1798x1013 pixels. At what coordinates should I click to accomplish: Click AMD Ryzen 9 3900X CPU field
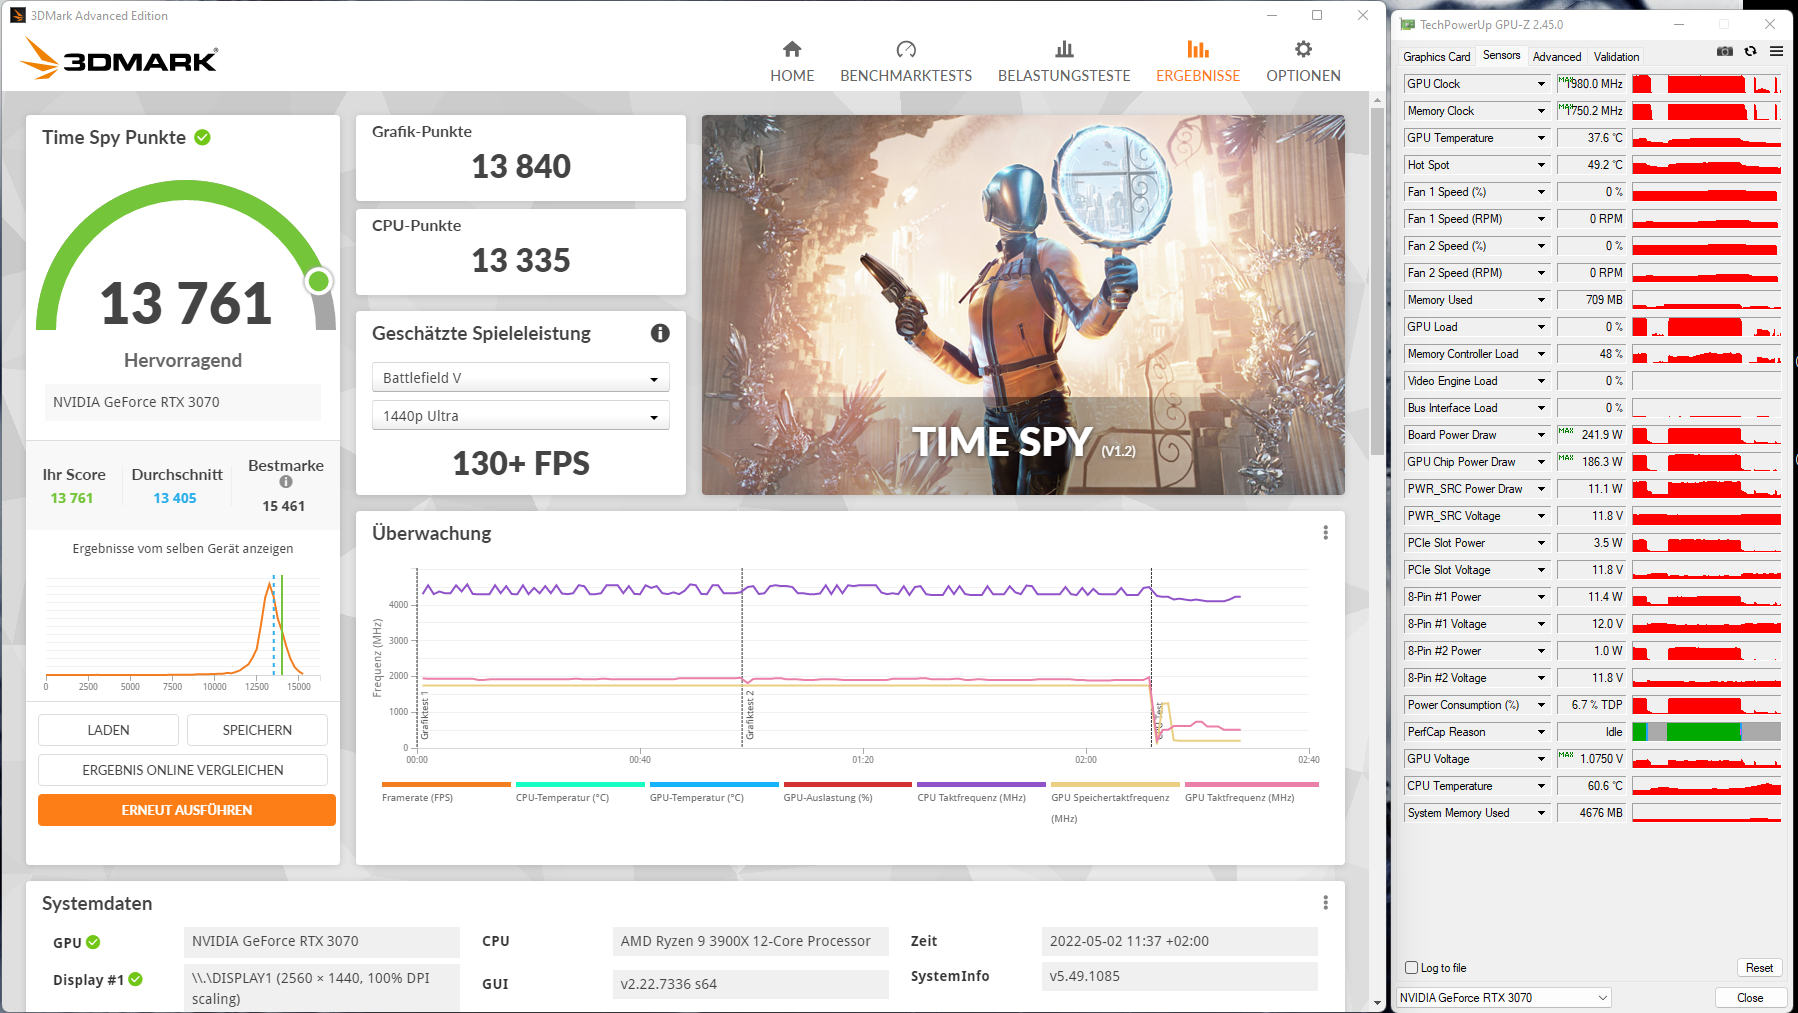(750, 941)
